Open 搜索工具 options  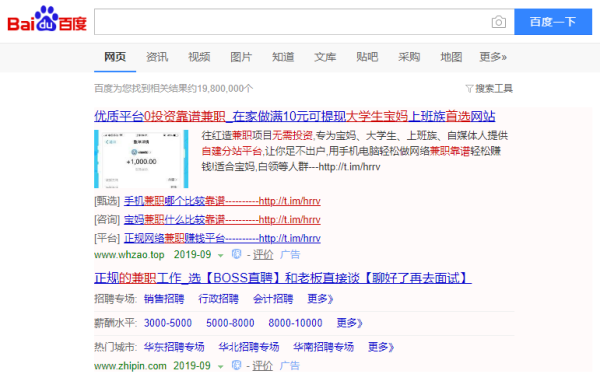click(494, 89)
